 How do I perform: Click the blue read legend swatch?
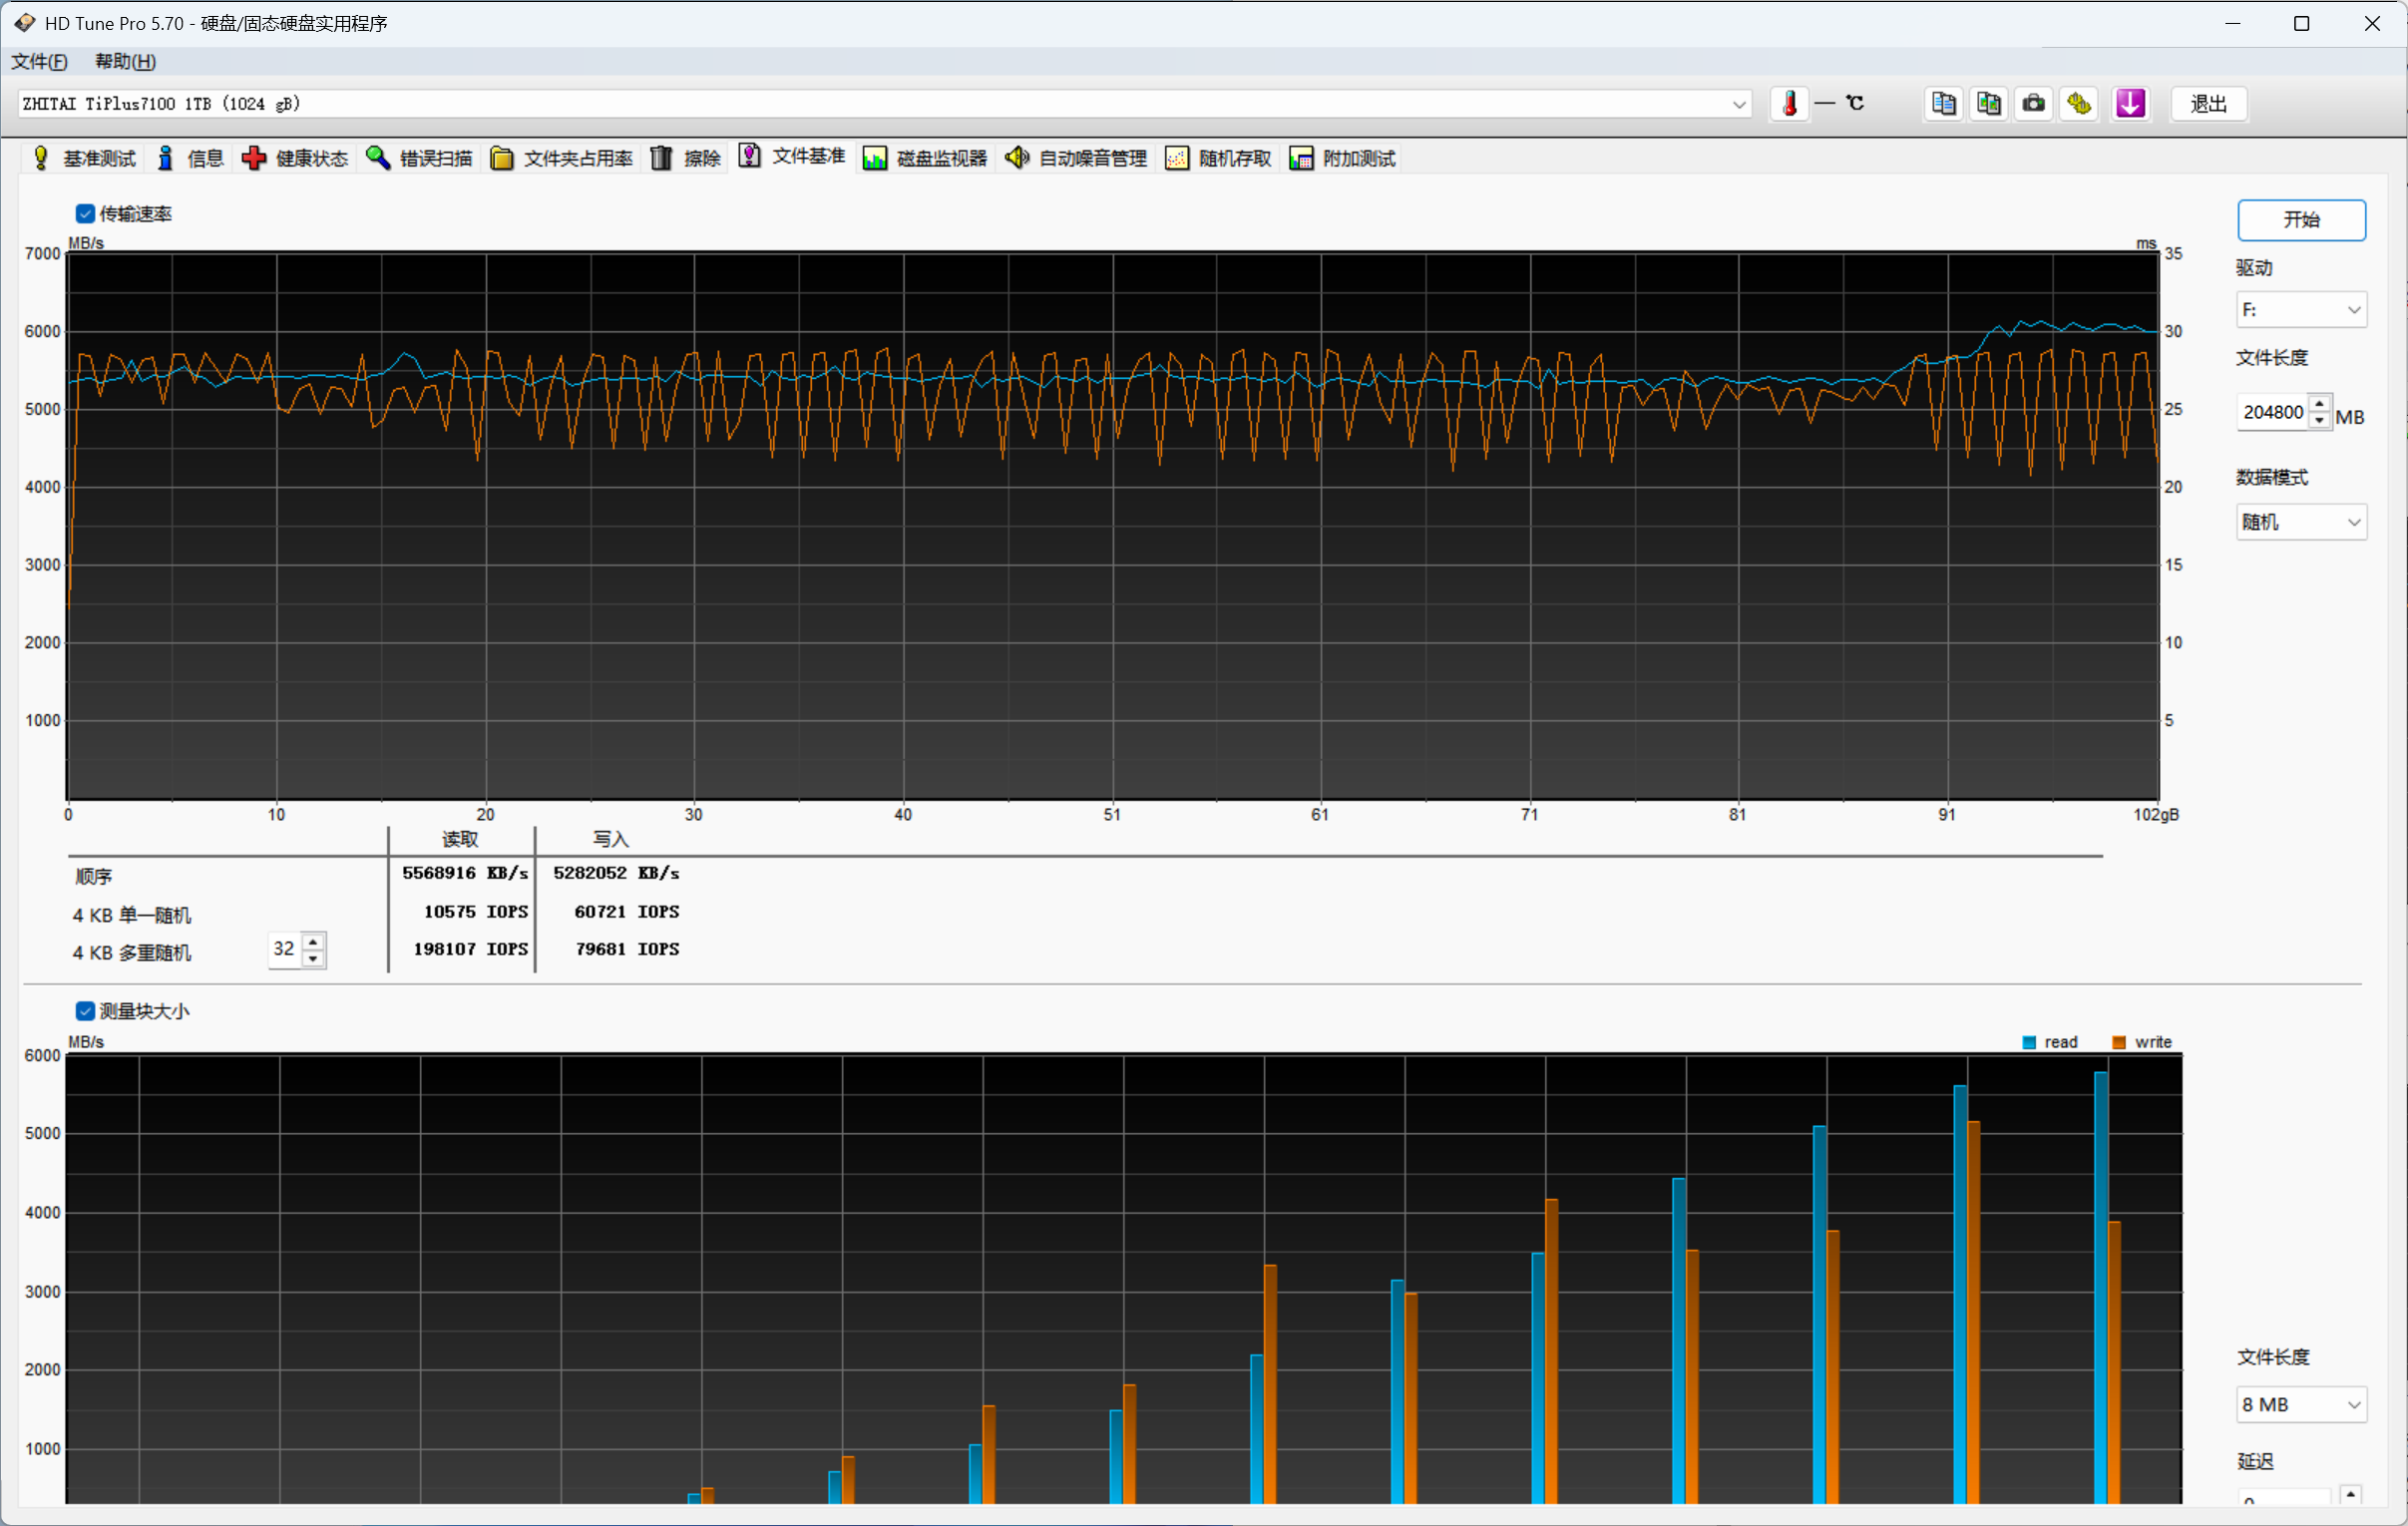tap(2029, 1042)
